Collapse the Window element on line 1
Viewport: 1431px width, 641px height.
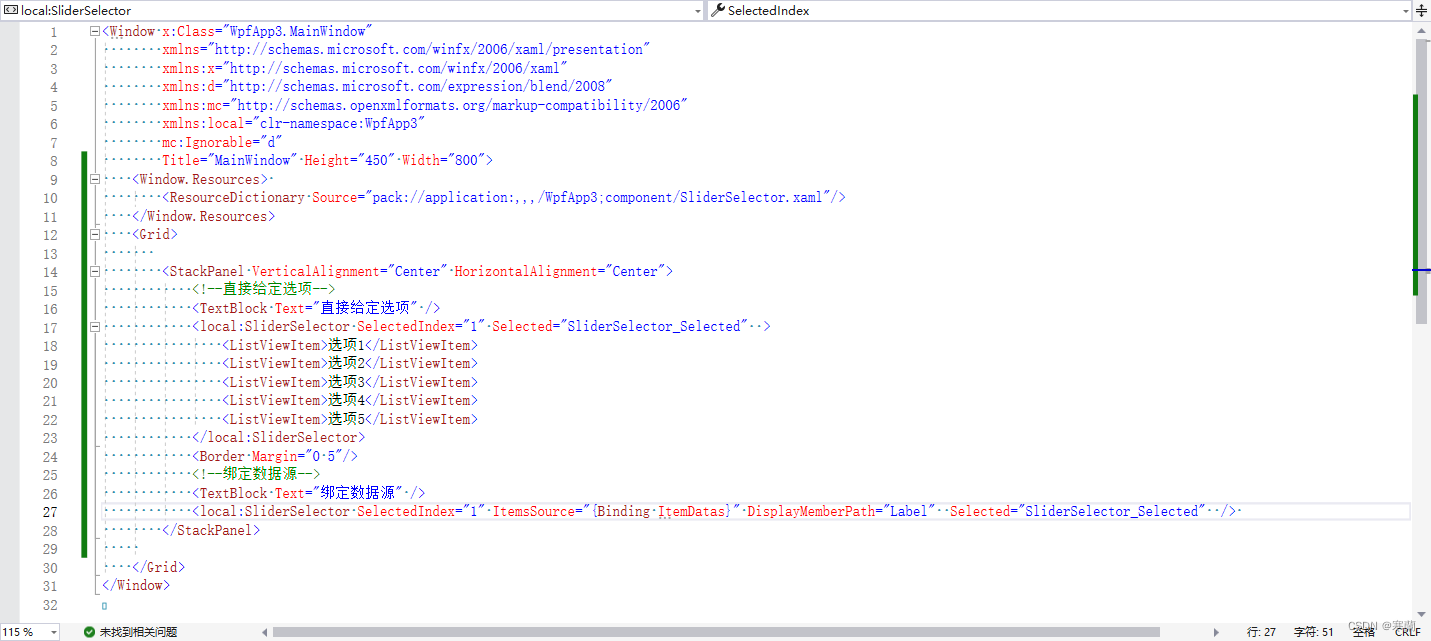tap(94, 30)
